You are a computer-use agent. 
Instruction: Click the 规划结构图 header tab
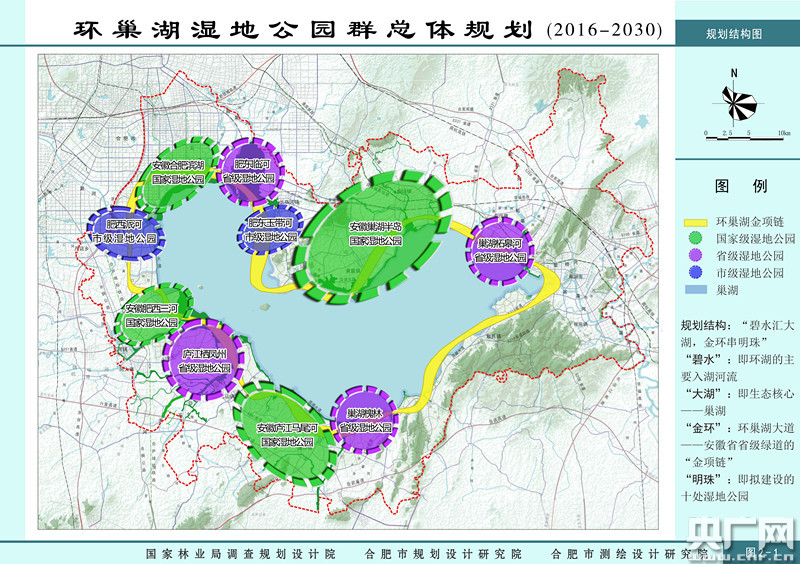pyautogui.click(x=735, y=32)
